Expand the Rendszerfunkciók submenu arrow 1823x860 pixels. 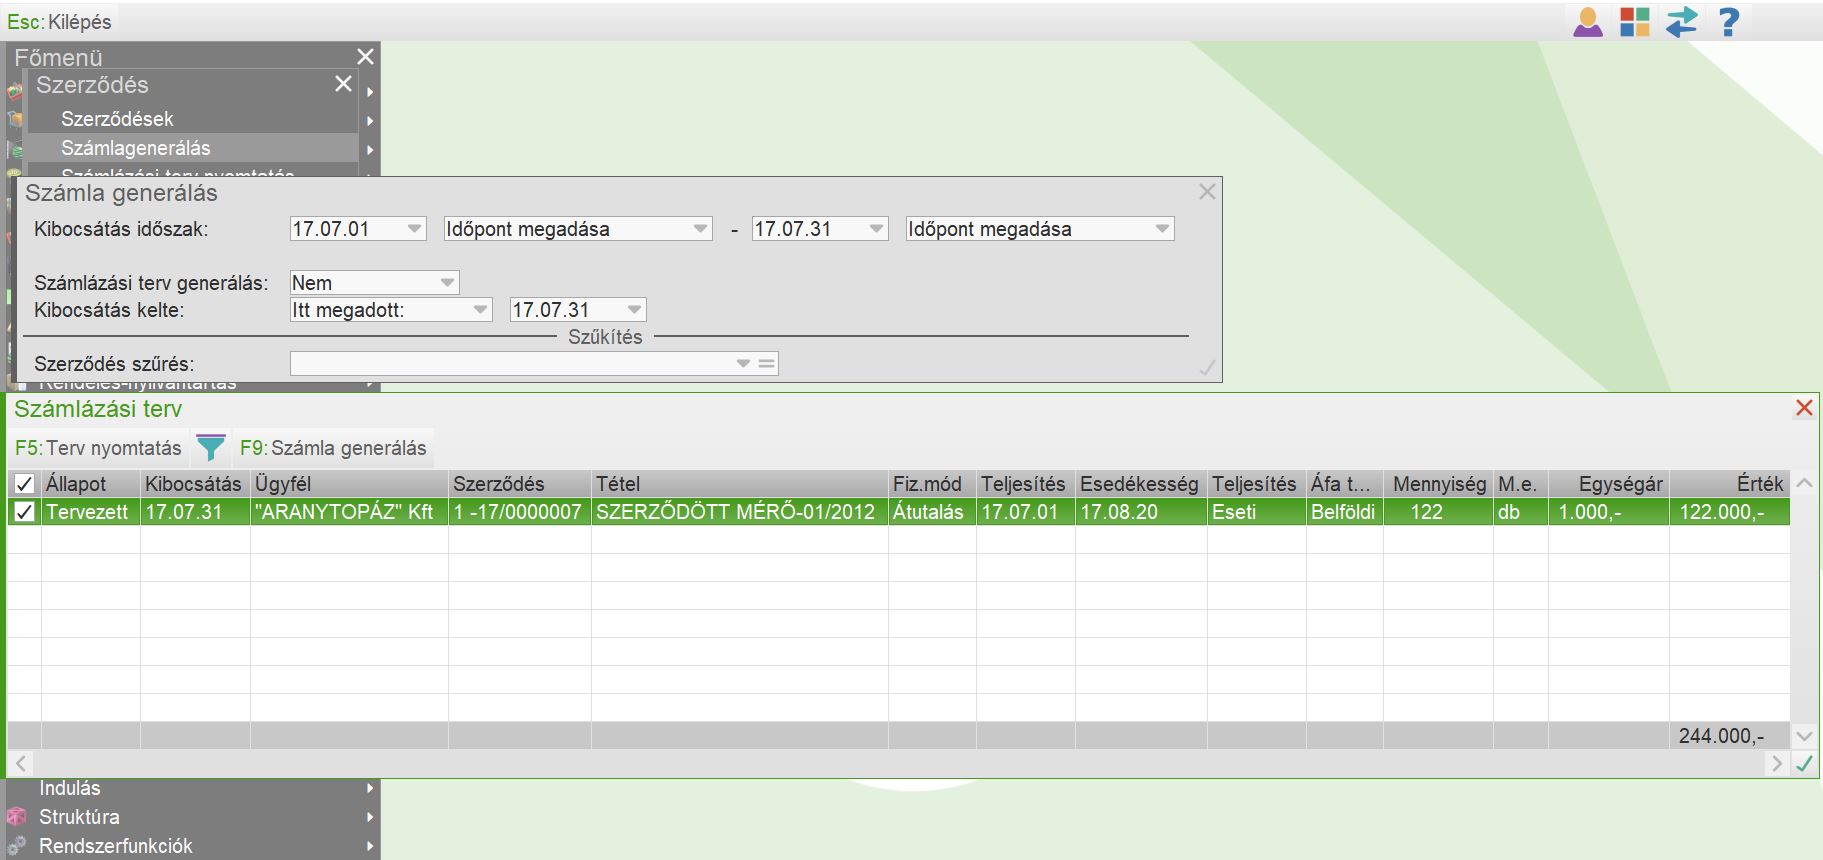point(370,846)
